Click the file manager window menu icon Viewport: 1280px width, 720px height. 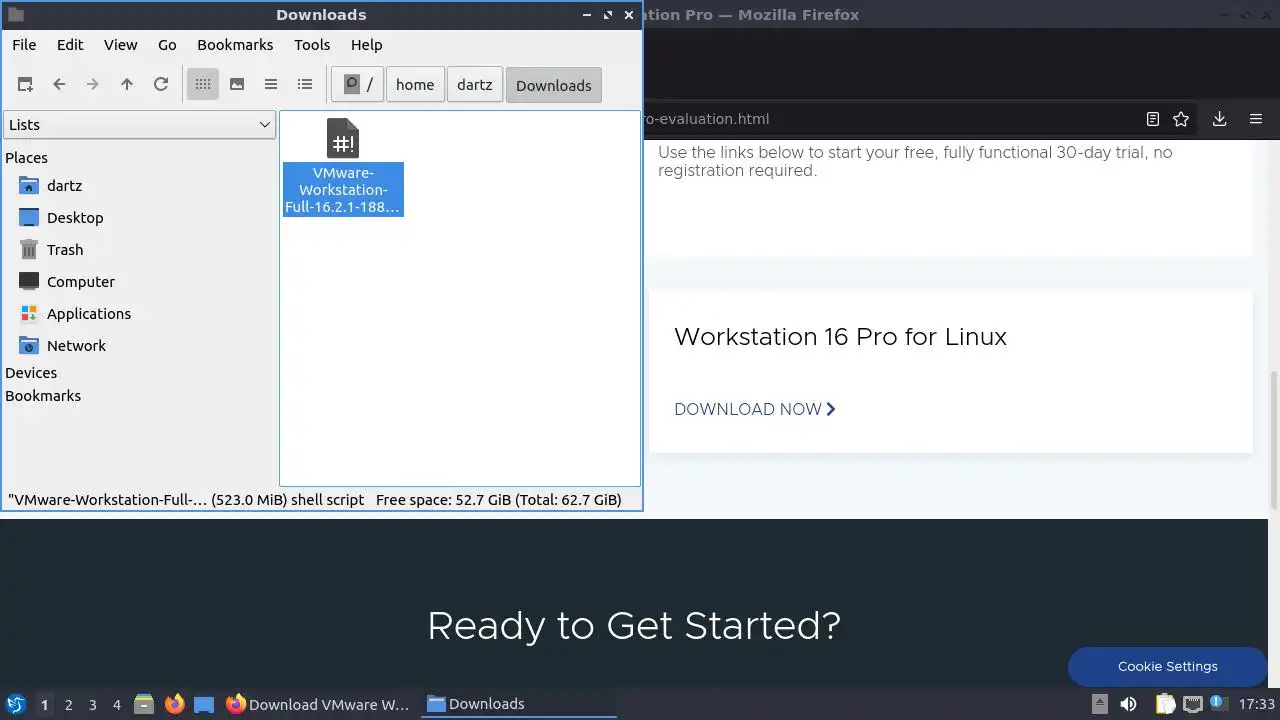[x=15, y=15]
